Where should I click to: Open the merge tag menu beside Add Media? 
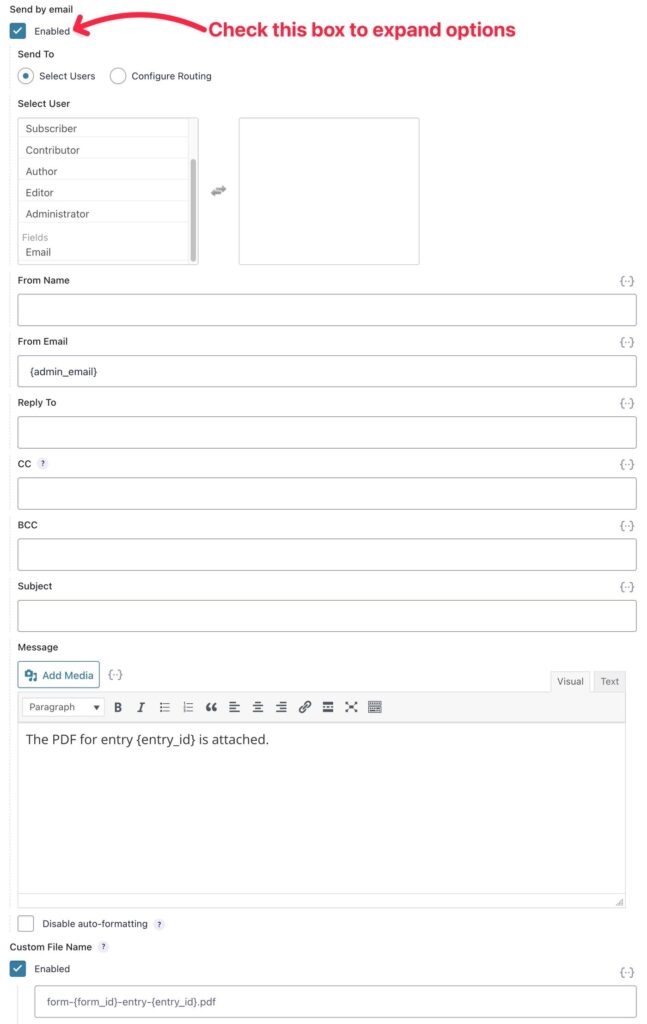click(x=115, y=674)
